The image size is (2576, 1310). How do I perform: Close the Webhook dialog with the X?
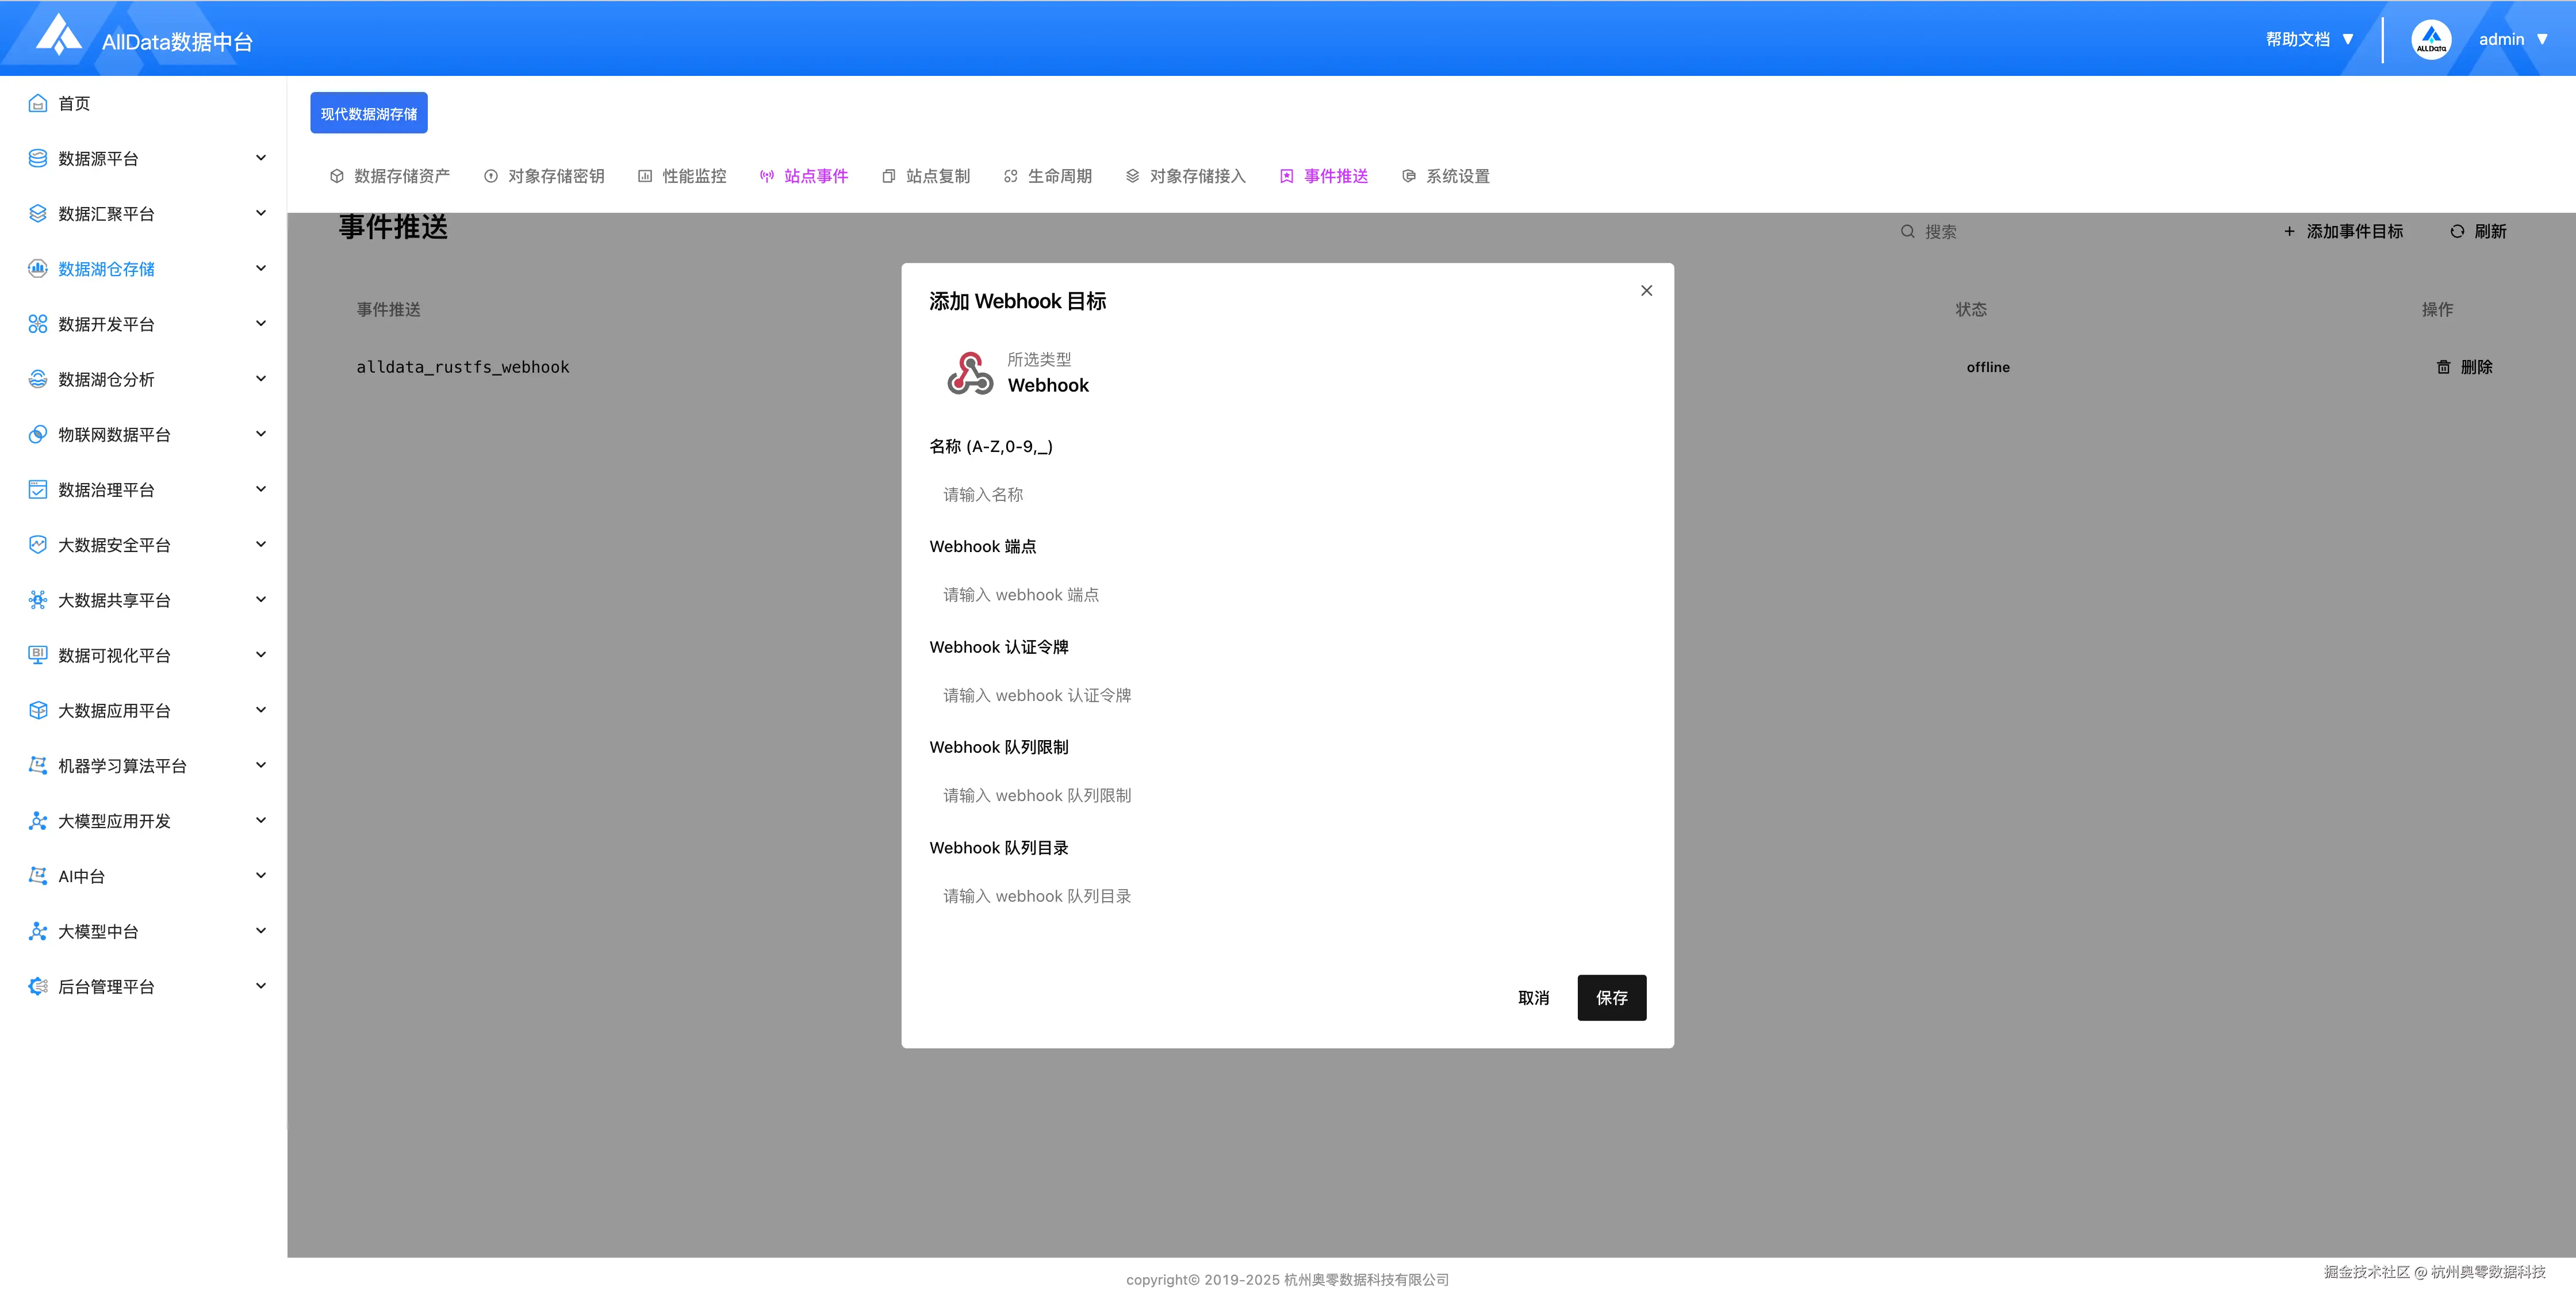click(1646, 291)
